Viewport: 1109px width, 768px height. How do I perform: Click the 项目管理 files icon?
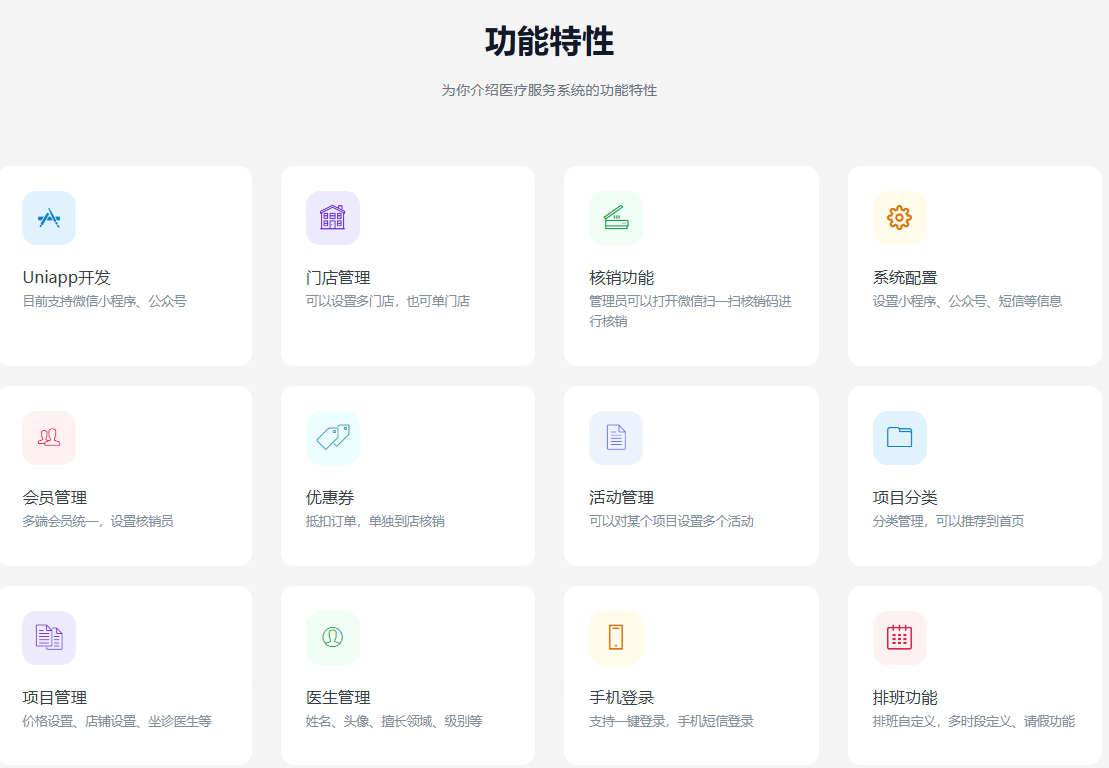(49, 638)
